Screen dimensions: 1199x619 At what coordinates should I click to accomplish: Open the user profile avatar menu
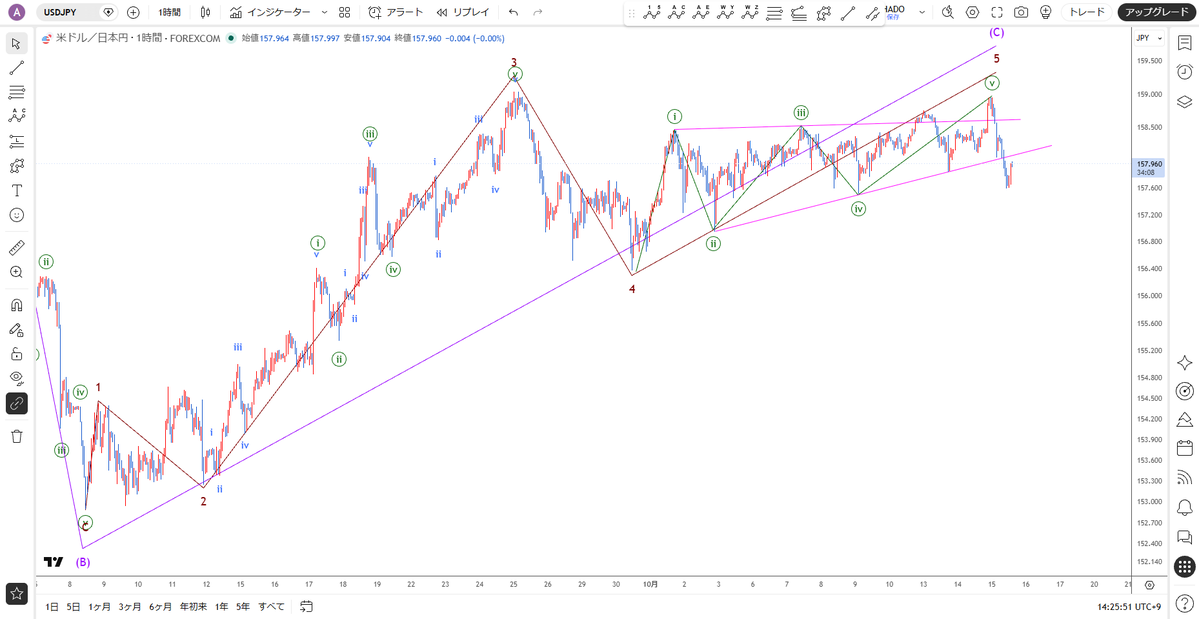click(x=18, y=12)
